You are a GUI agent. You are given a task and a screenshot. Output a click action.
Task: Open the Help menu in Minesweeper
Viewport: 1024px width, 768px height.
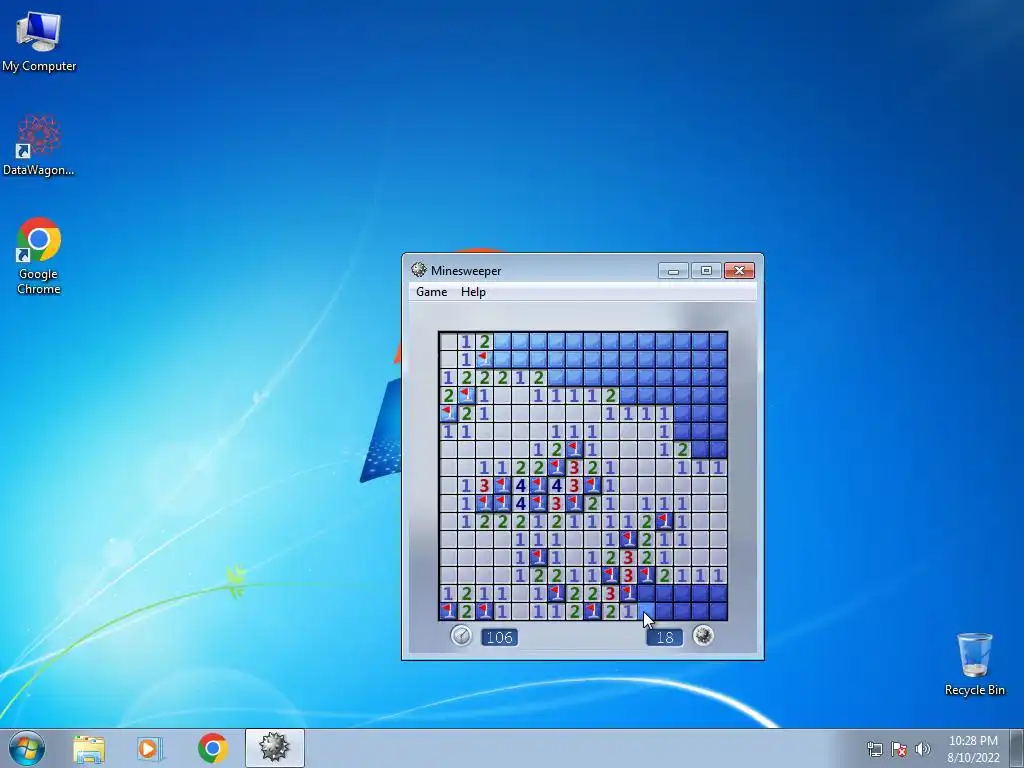pos(473,292)
